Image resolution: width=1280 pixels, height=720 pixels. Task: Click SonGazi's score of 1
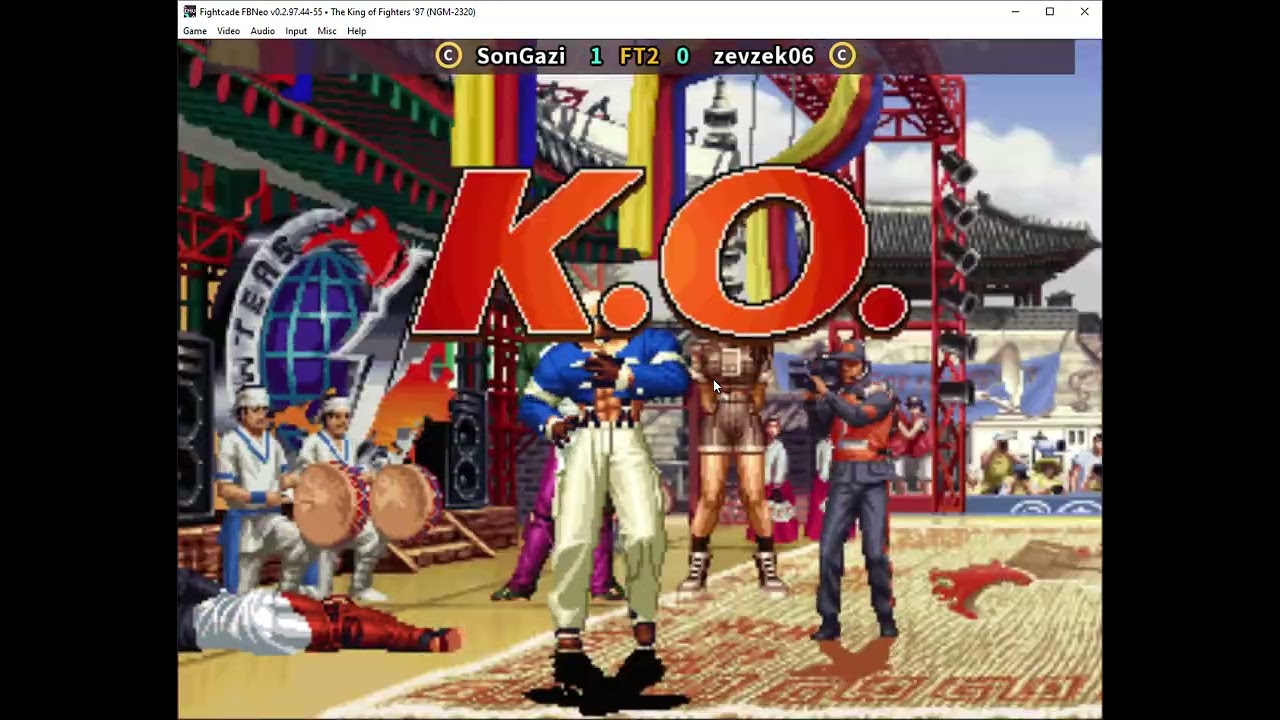(x=596, y=56)
